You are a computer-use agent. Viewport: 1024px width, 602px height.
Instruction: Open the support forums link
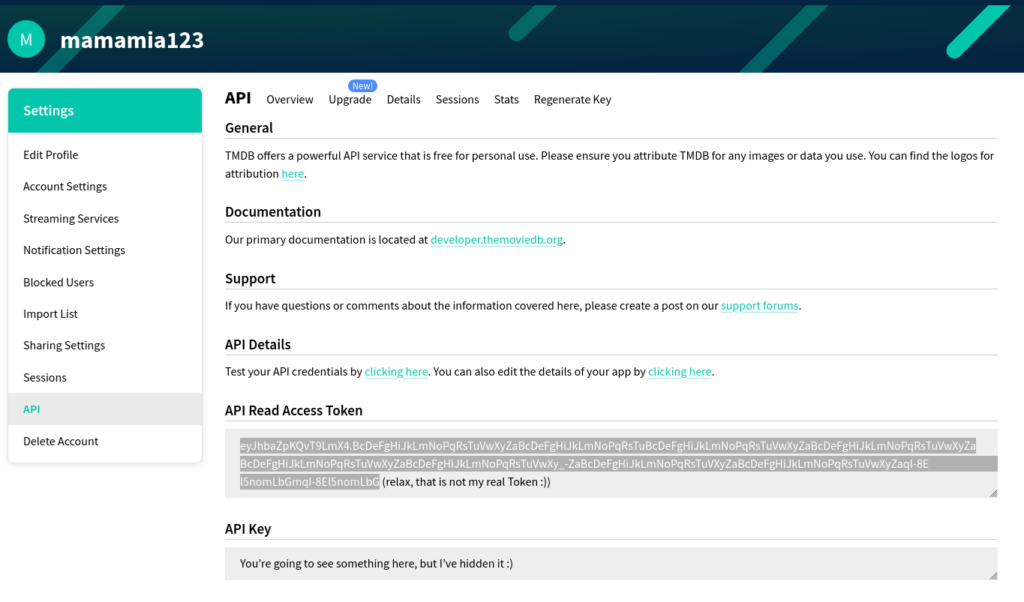click(760, 306)
